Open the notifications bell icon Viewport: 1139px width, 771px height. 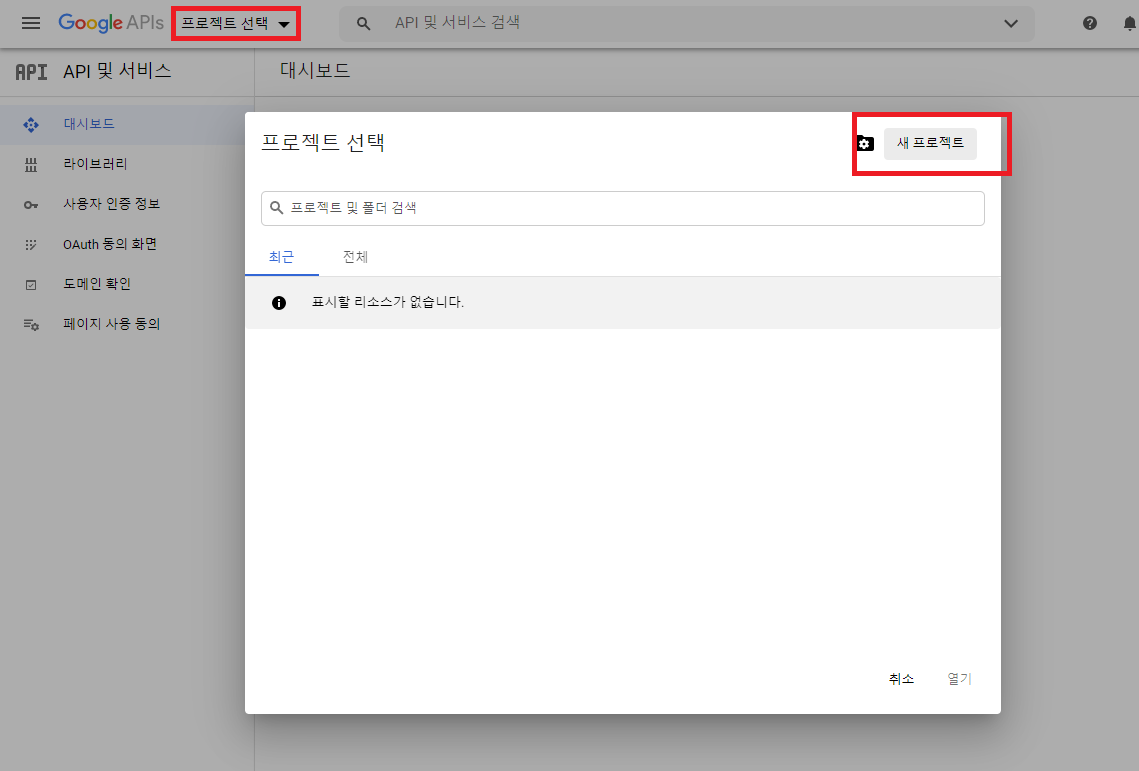click(1130, 24)
